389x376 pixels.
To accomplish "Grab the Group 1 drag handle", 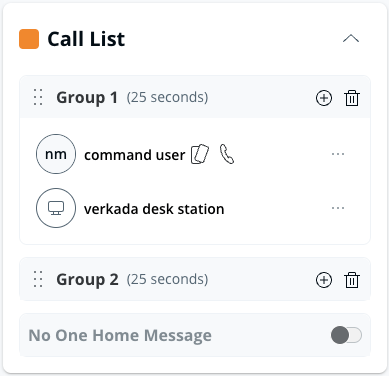I will click(x=38, y=97).
